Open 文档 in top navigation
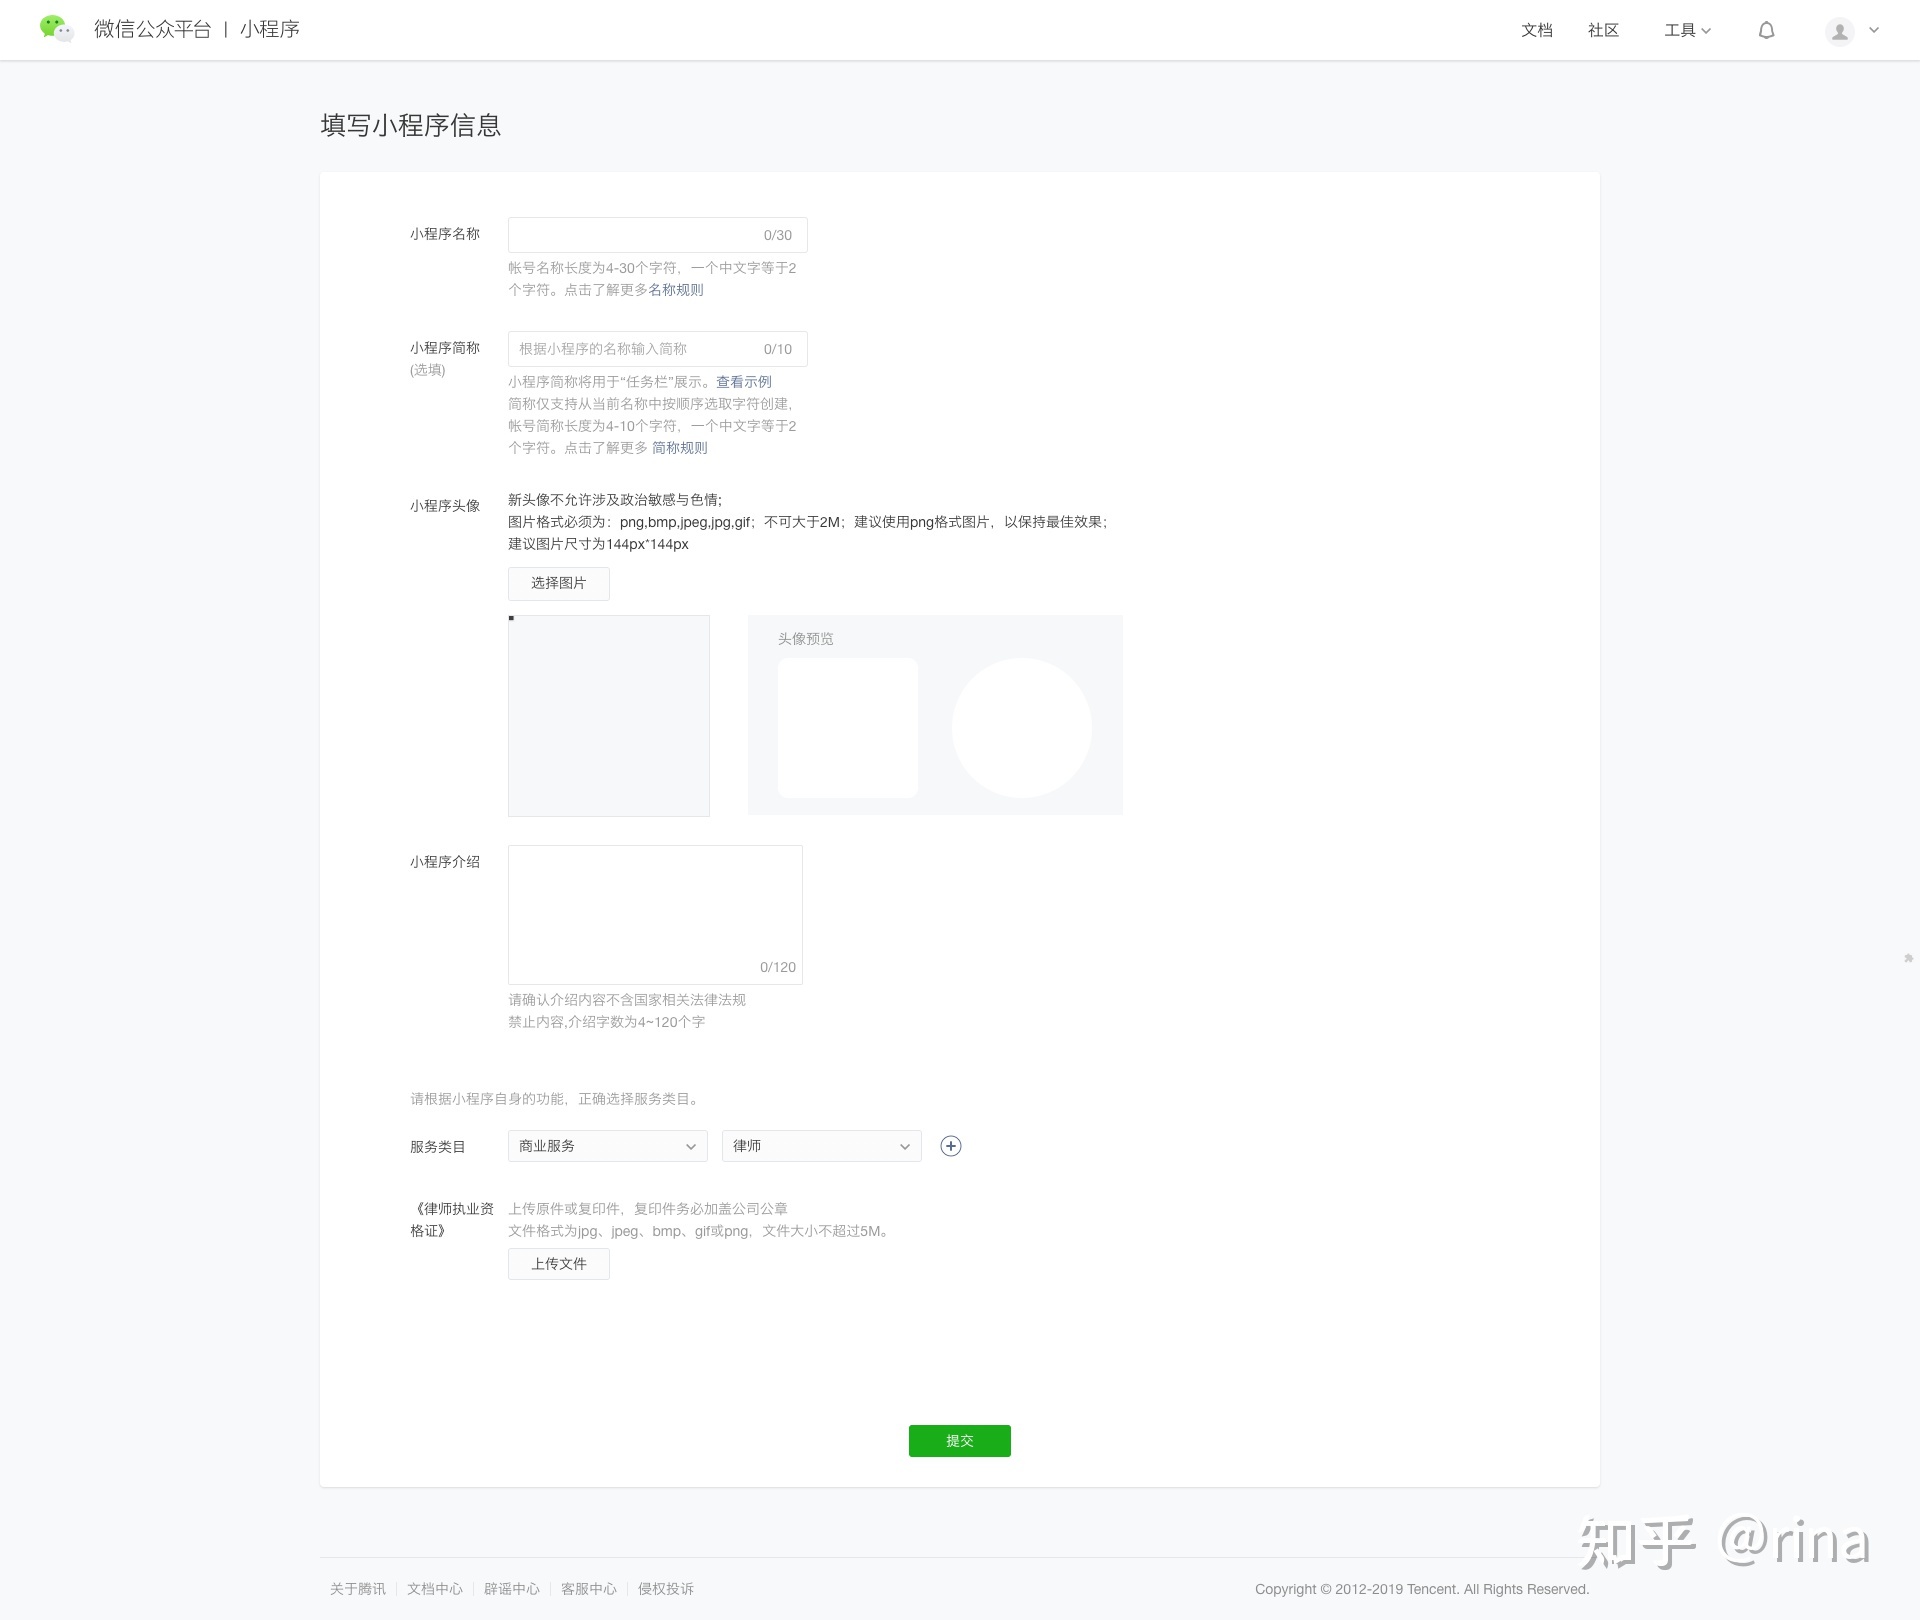Viewport: 1920px width, 1620px height. (1536, 30)
